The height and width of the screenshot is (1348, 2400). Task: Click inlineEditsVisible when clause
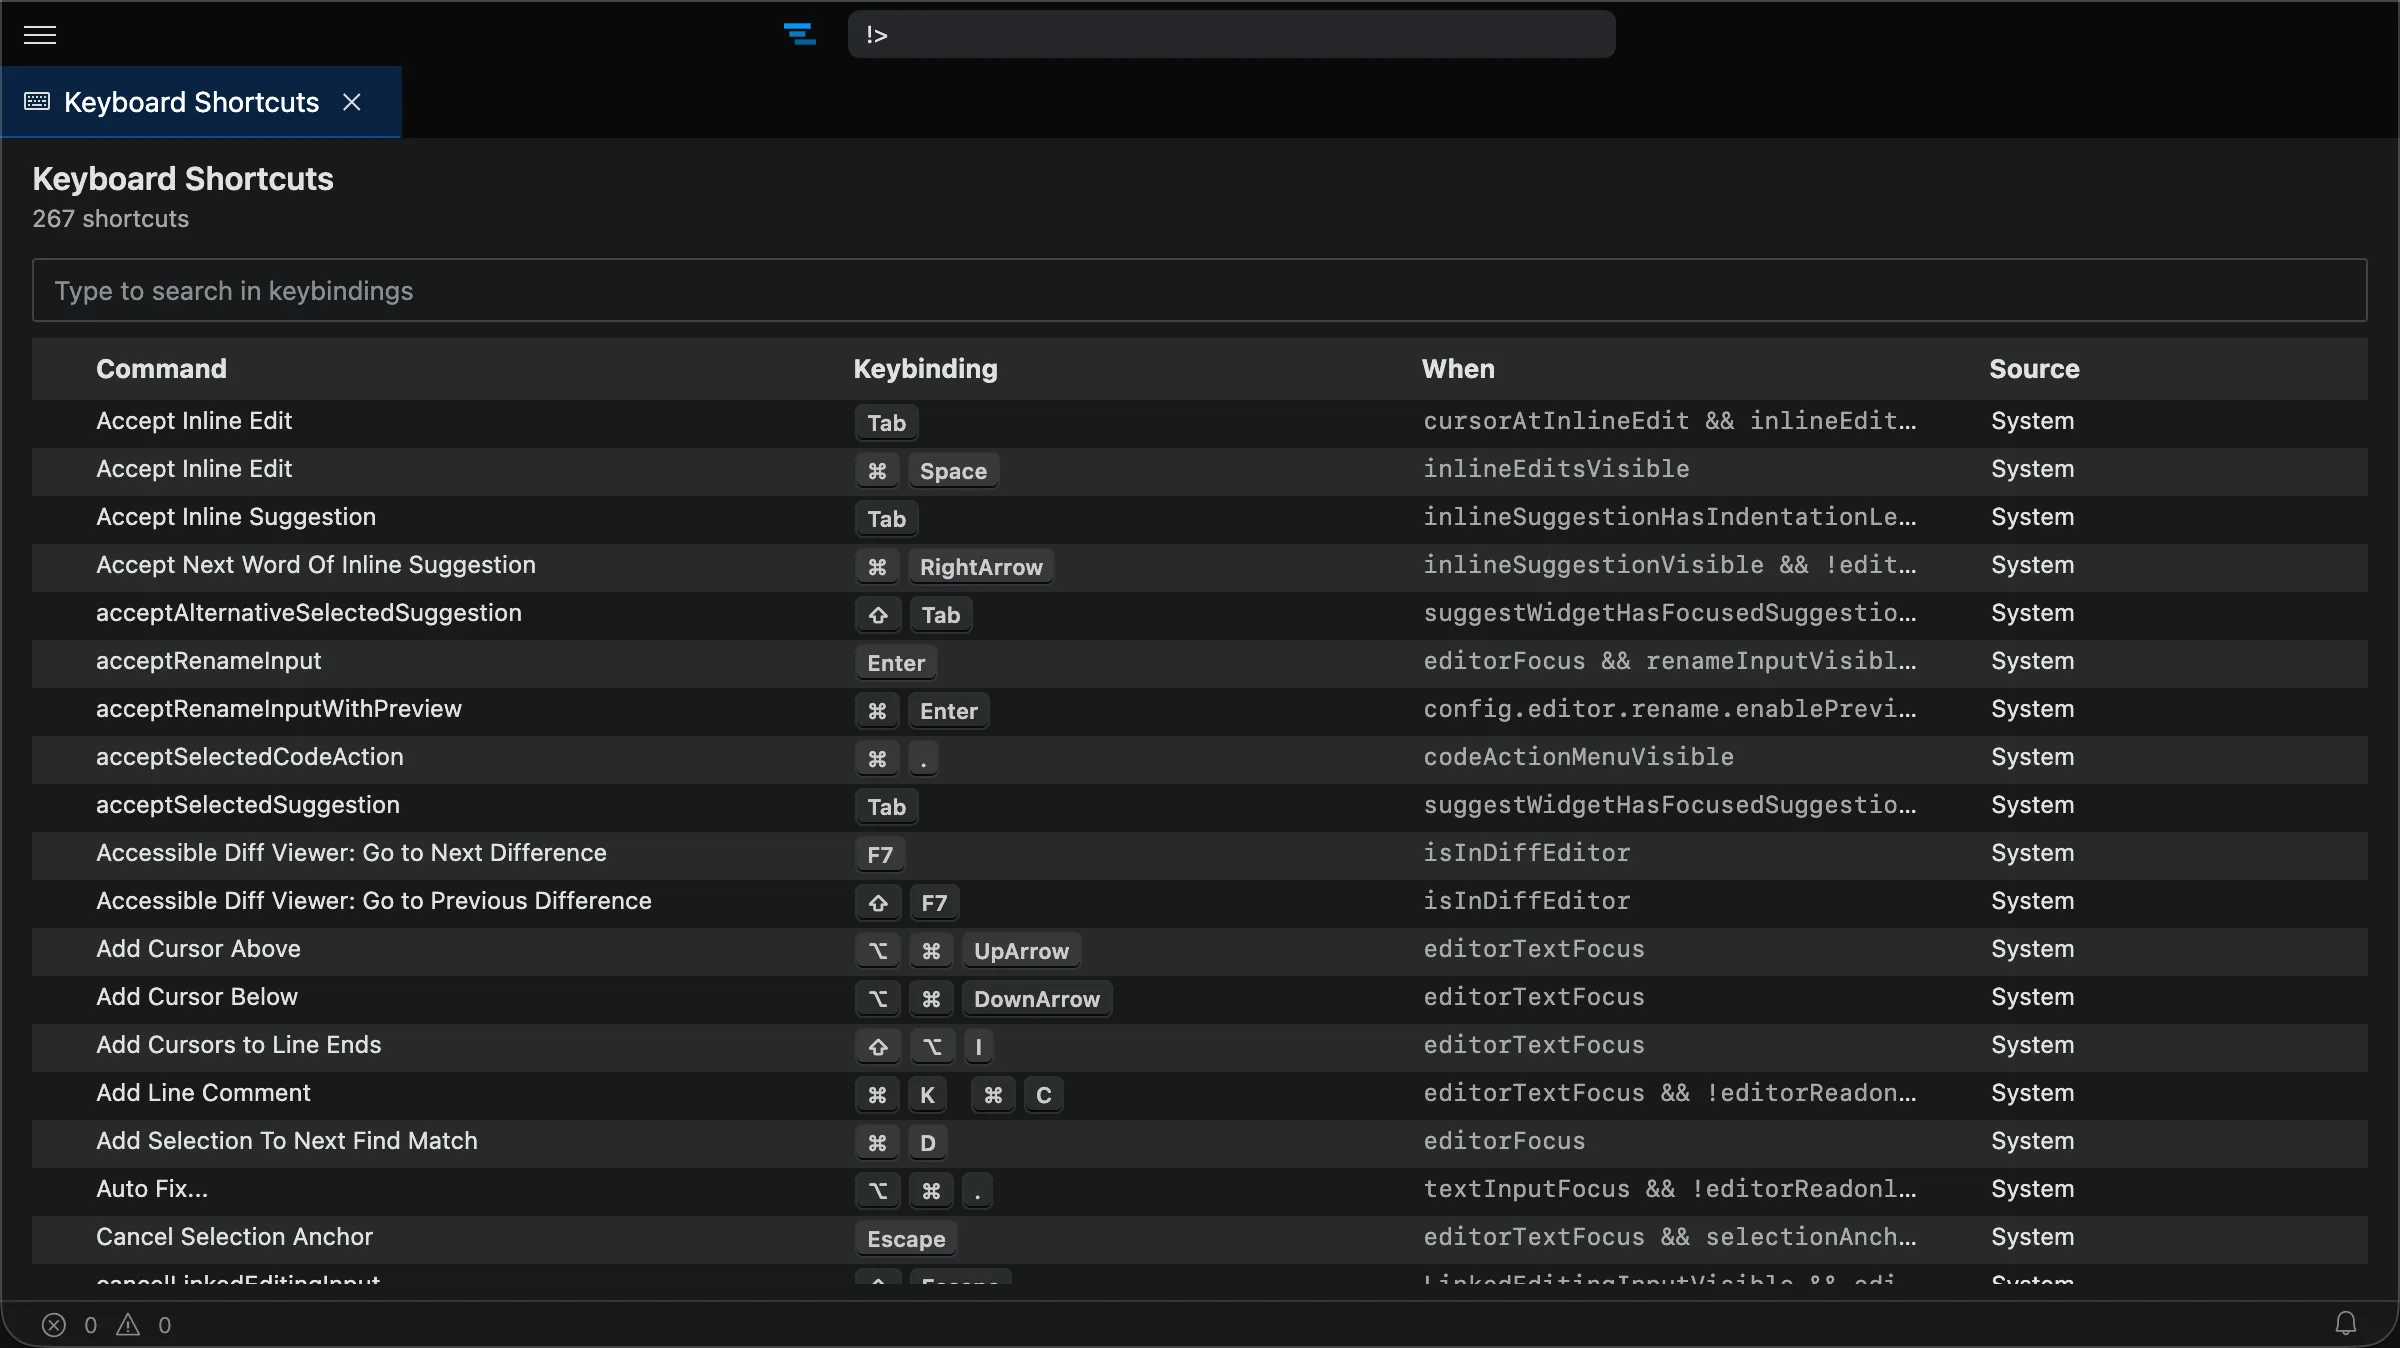click(1556, 469)
